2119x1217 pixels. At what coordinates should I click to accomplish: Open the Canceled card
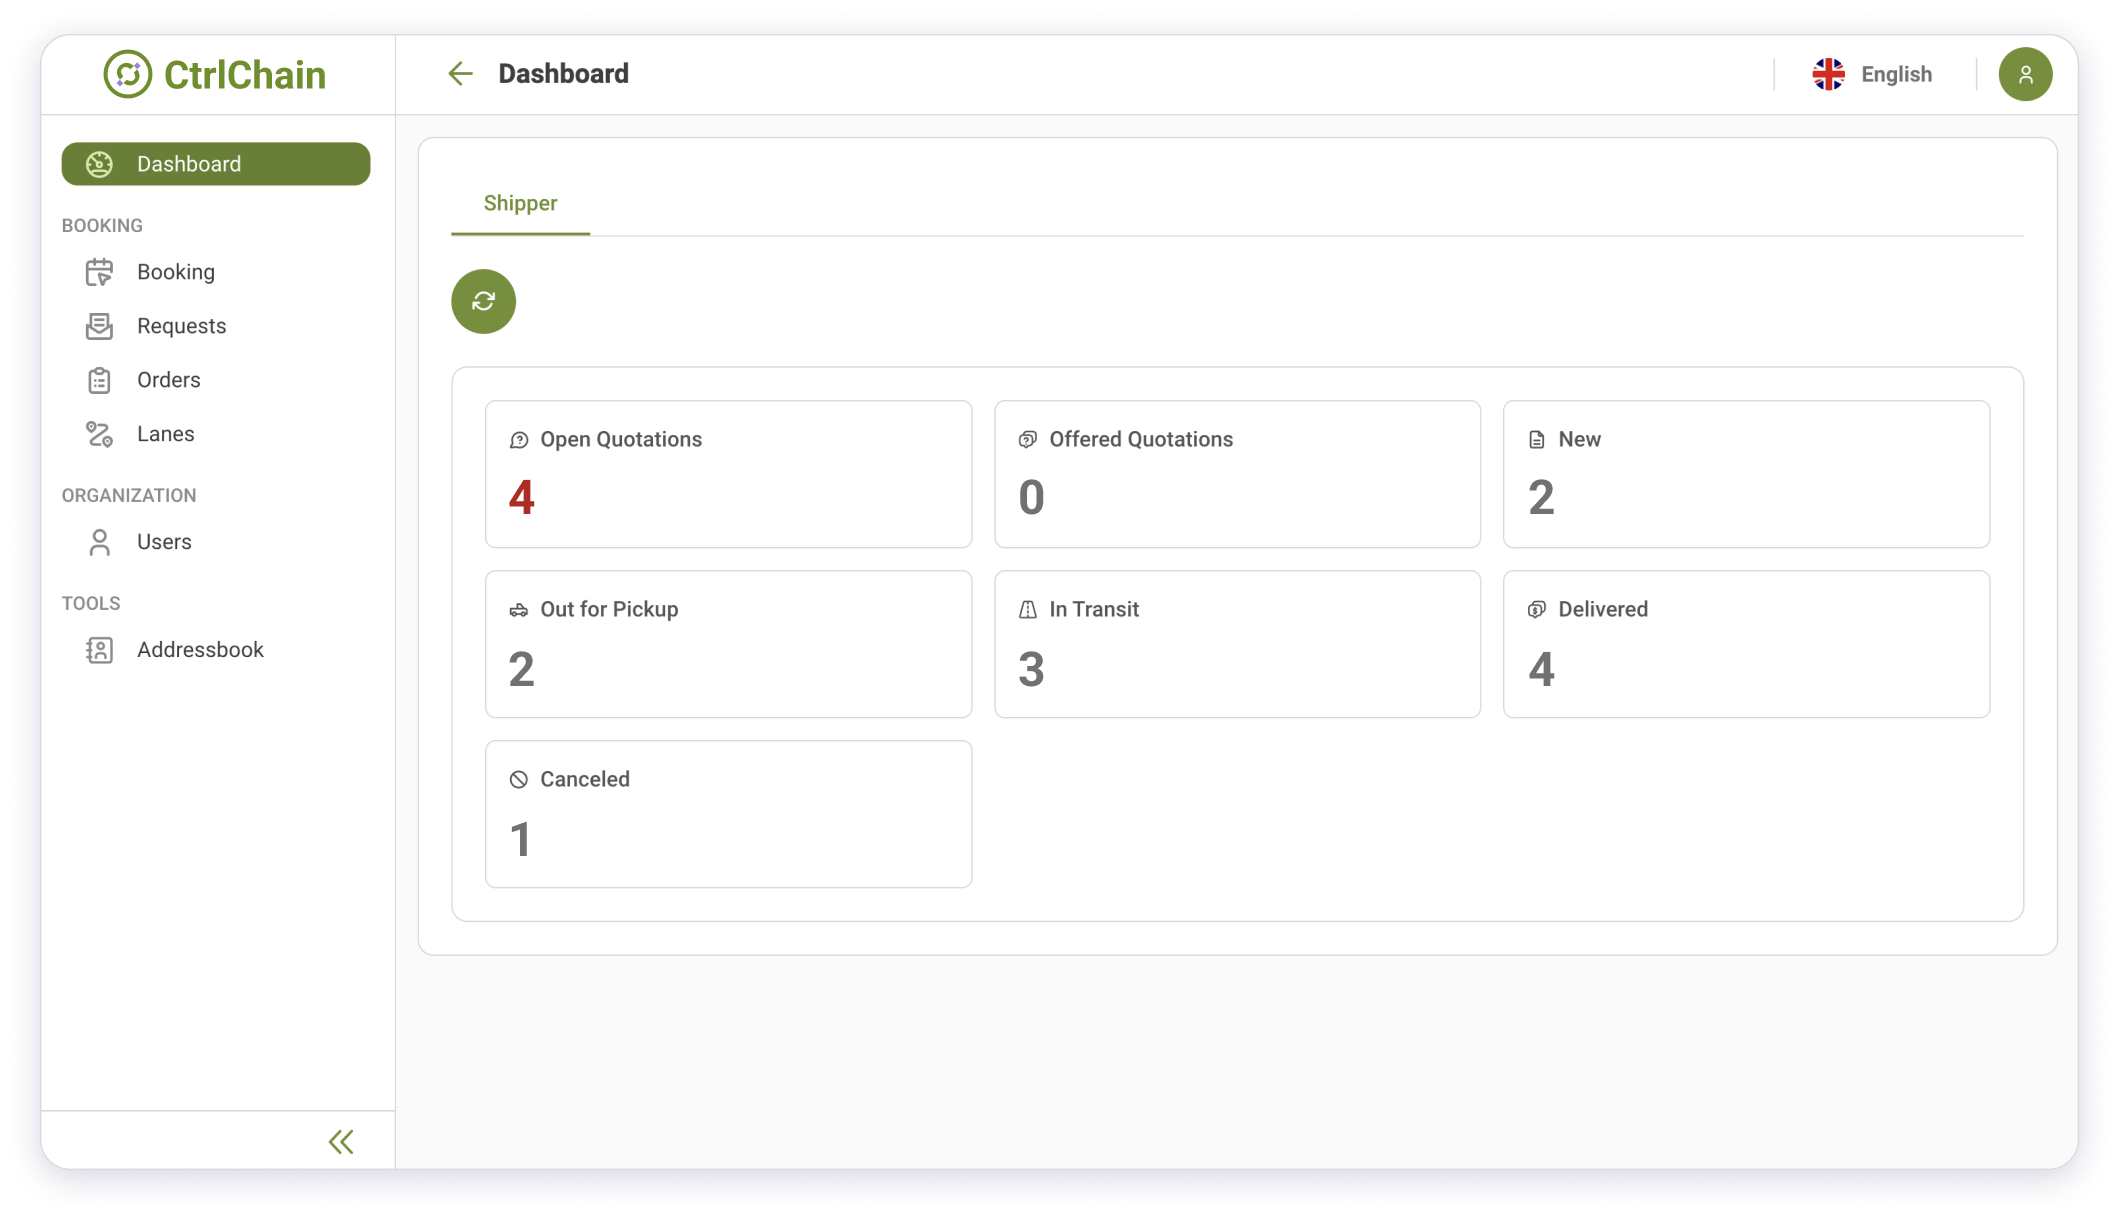tap(728, 814)
